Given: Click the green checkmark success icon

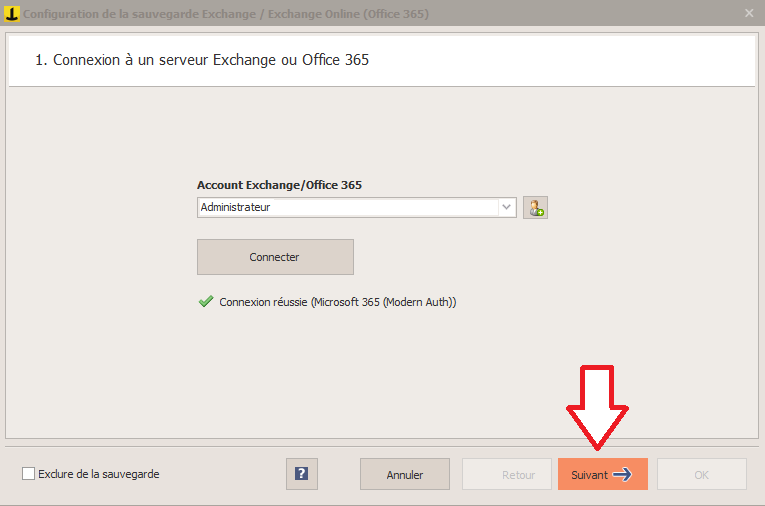Looking at the screenshot, I should coord(206,302).
